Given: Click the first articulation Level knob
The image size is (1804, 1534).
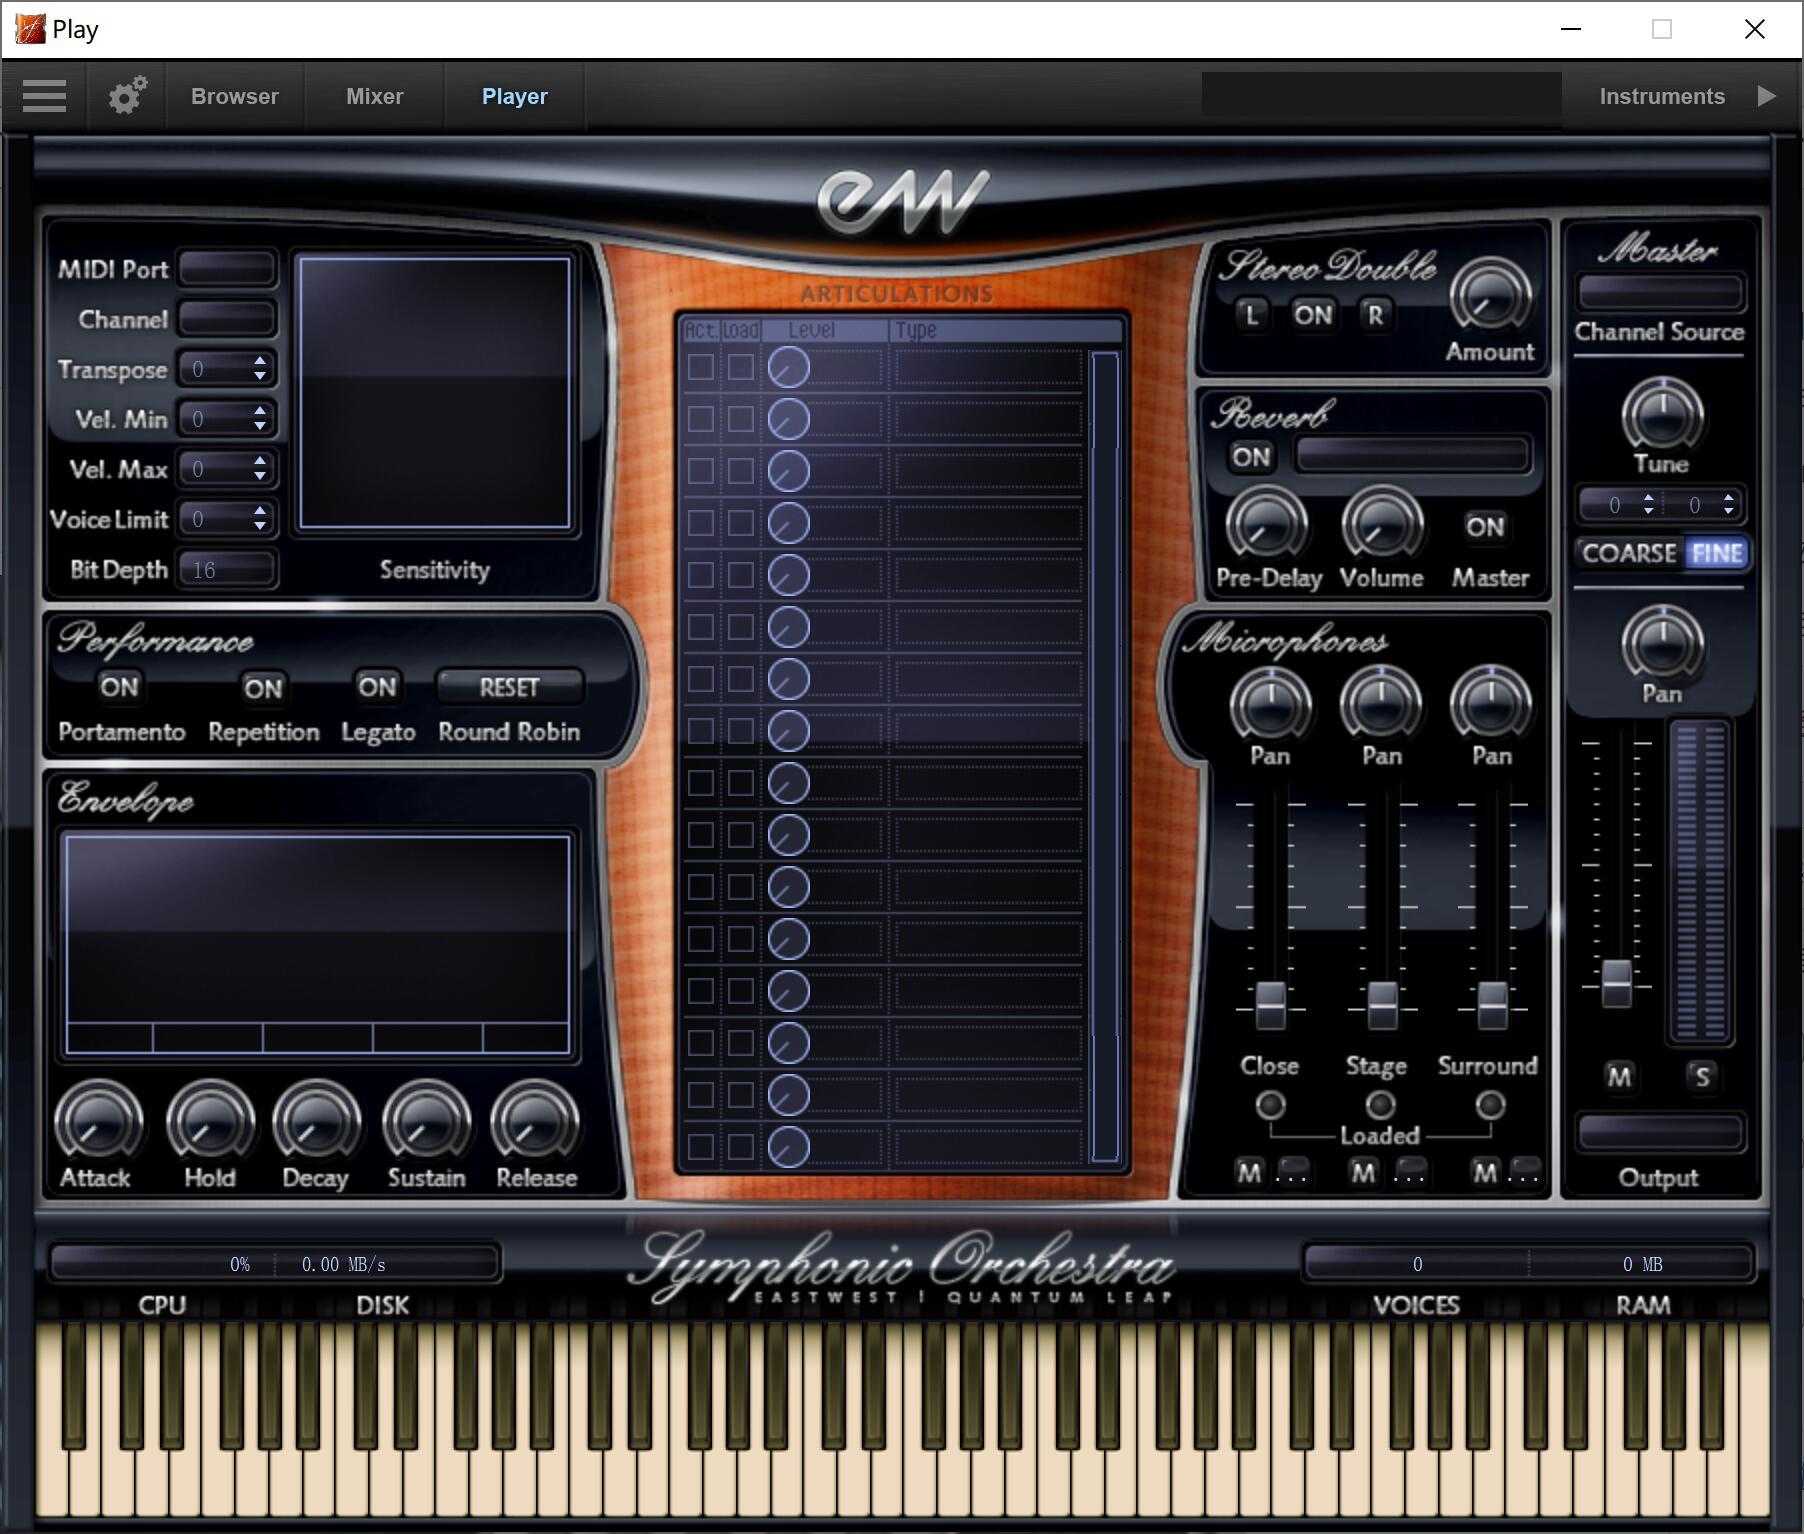Looking at the screenshot, I should coord(788,368).
